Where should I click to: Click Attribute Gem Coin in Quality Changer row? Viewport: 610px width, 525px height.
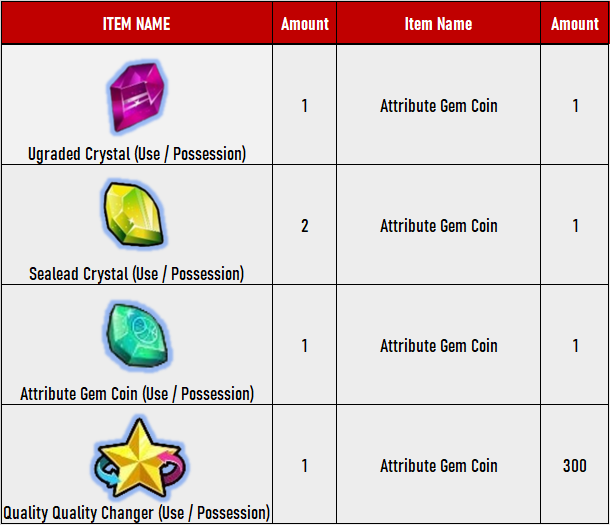439,466
